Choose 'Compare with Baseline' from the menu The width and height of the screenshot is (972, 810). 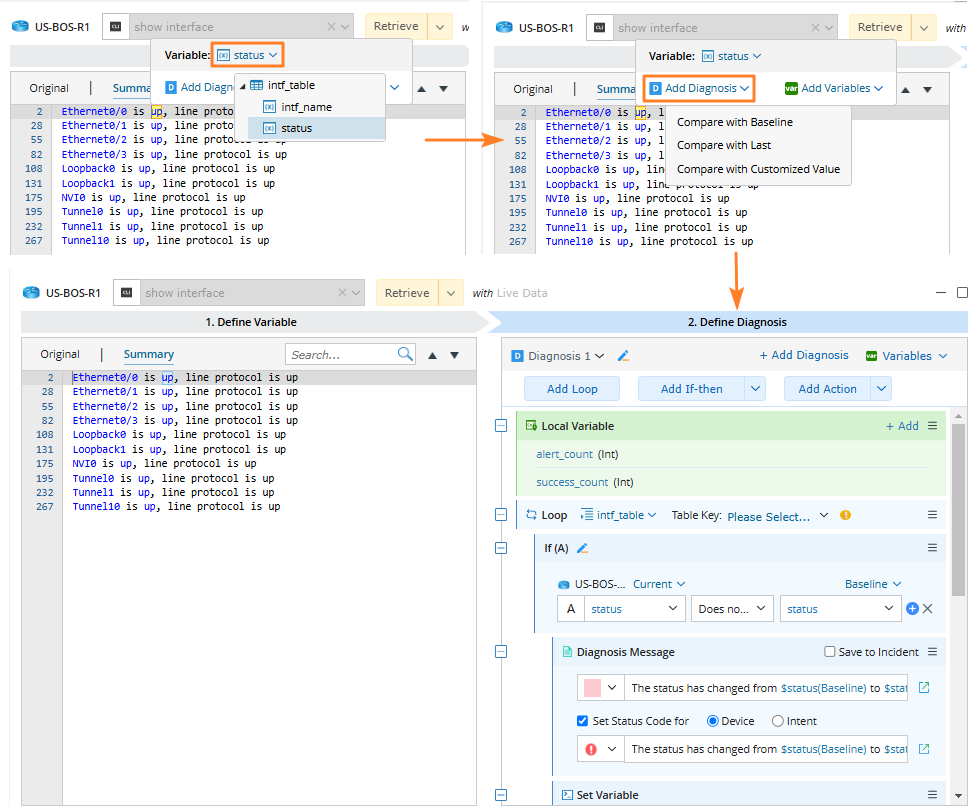(x=734, y=122)
